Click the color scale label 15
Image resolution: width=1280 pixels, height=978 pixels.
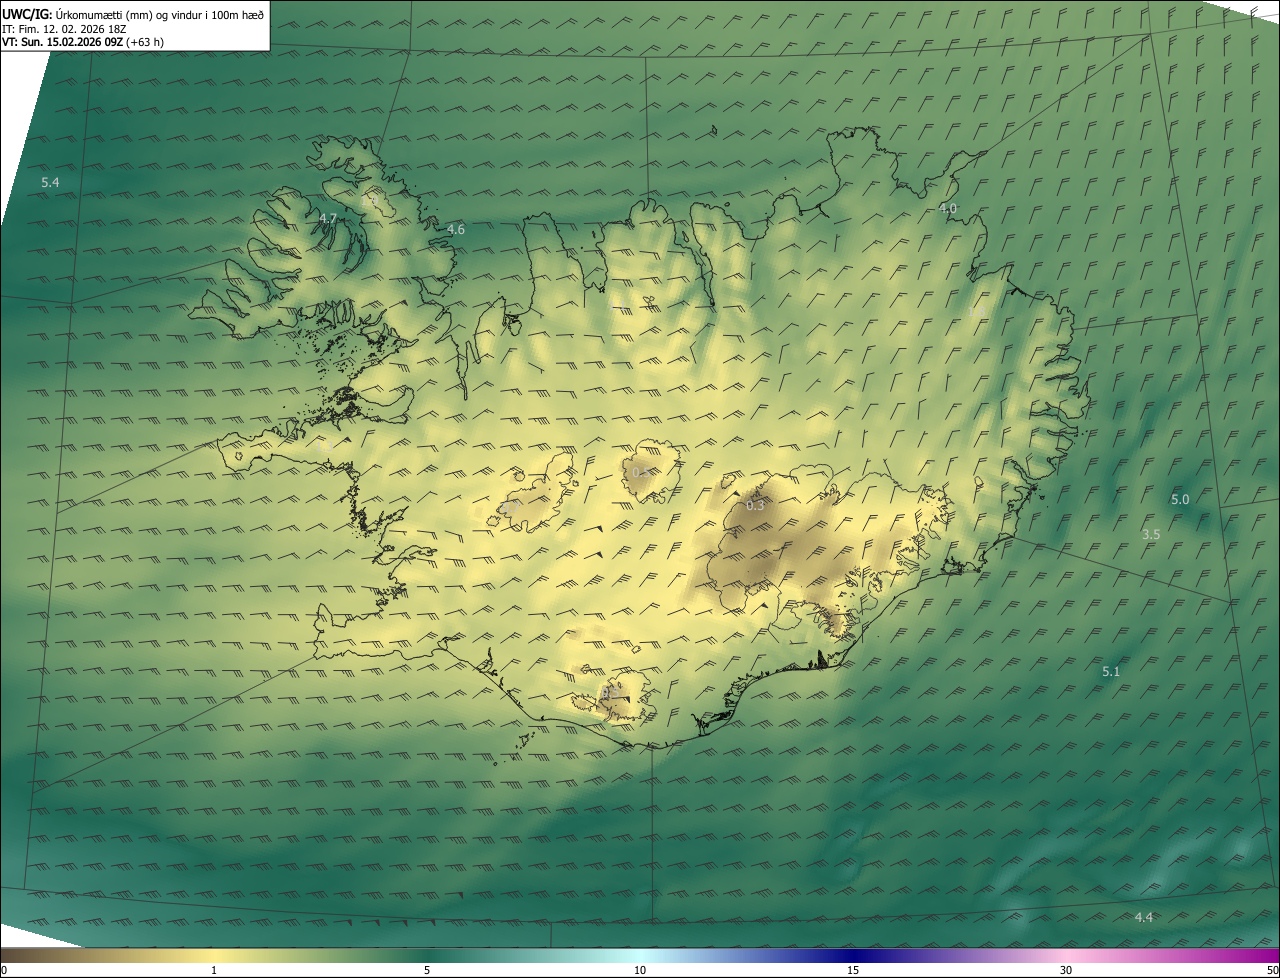pos(853,971)
